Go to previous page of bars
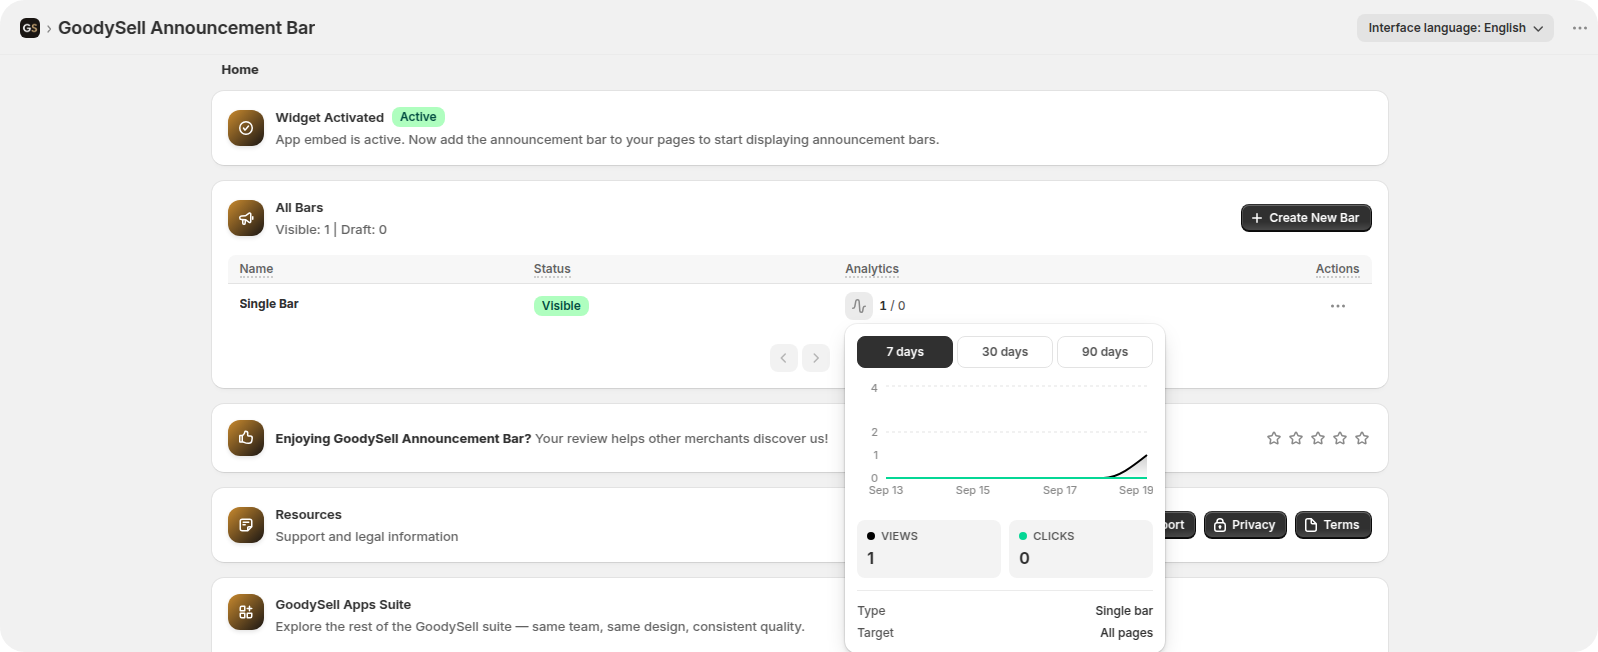1598x652 pixels. coord(784,358)
